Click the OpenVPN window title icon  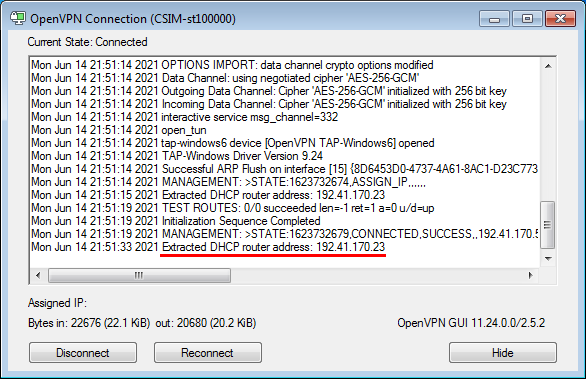tap(18, 18)
